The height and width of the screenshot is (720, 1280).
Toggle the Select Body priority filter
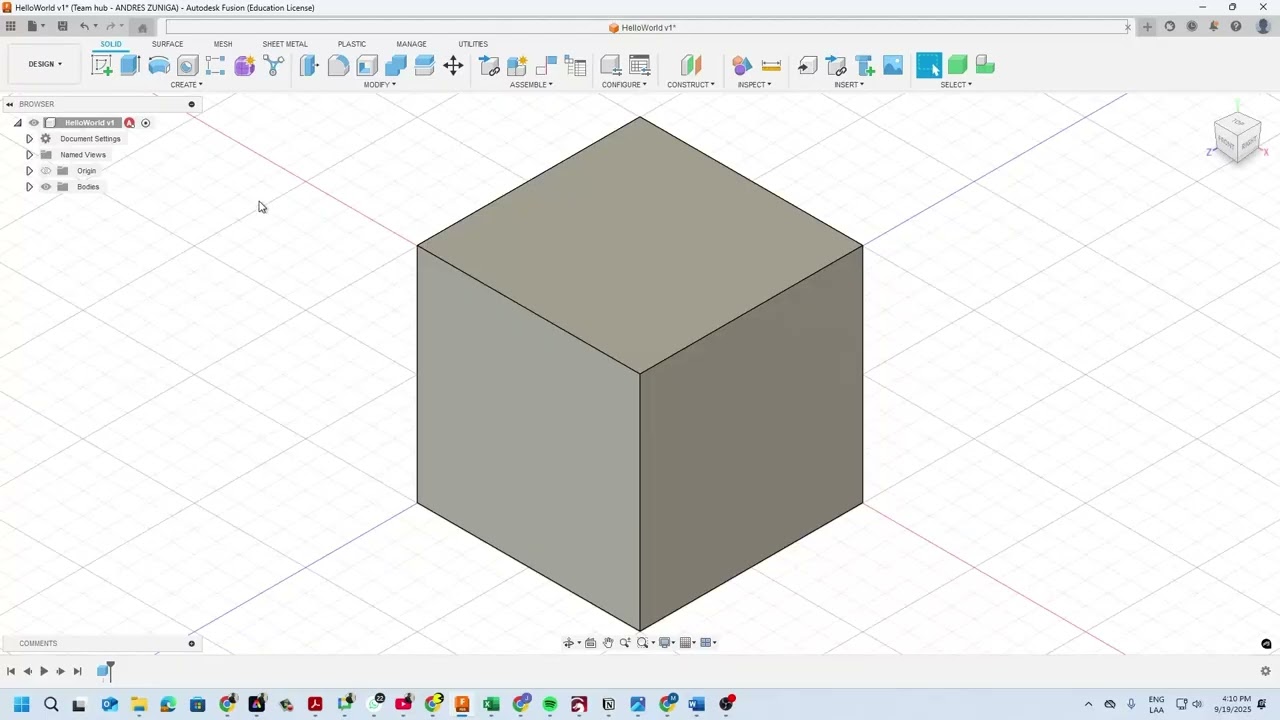[x=957, y=66]
